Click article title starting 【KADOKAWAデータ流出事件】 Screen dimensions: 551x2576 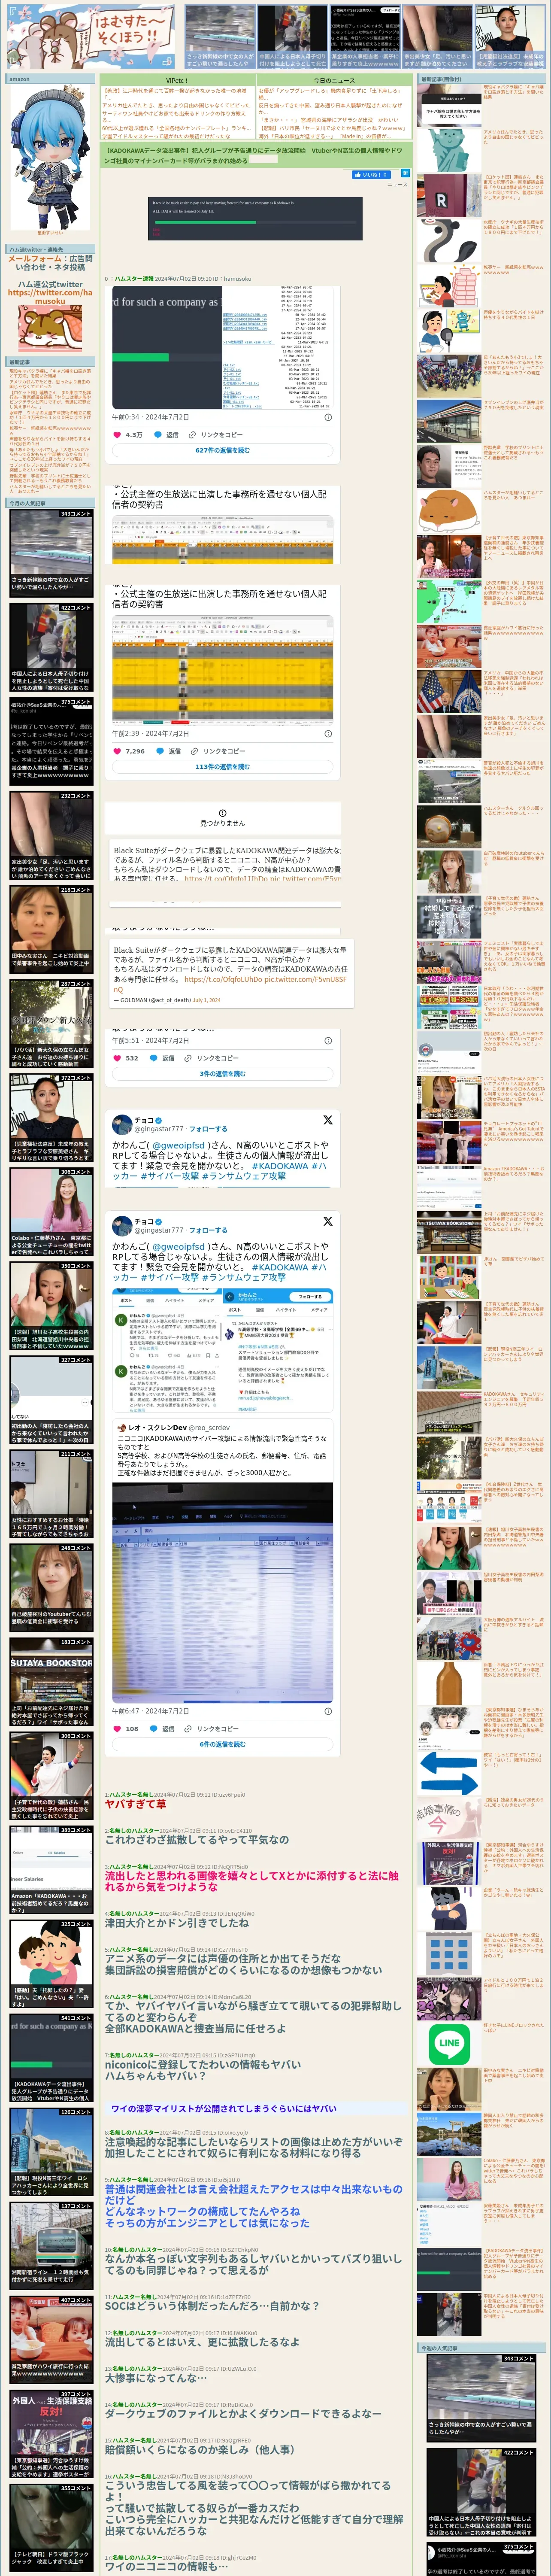click(255, 155)
